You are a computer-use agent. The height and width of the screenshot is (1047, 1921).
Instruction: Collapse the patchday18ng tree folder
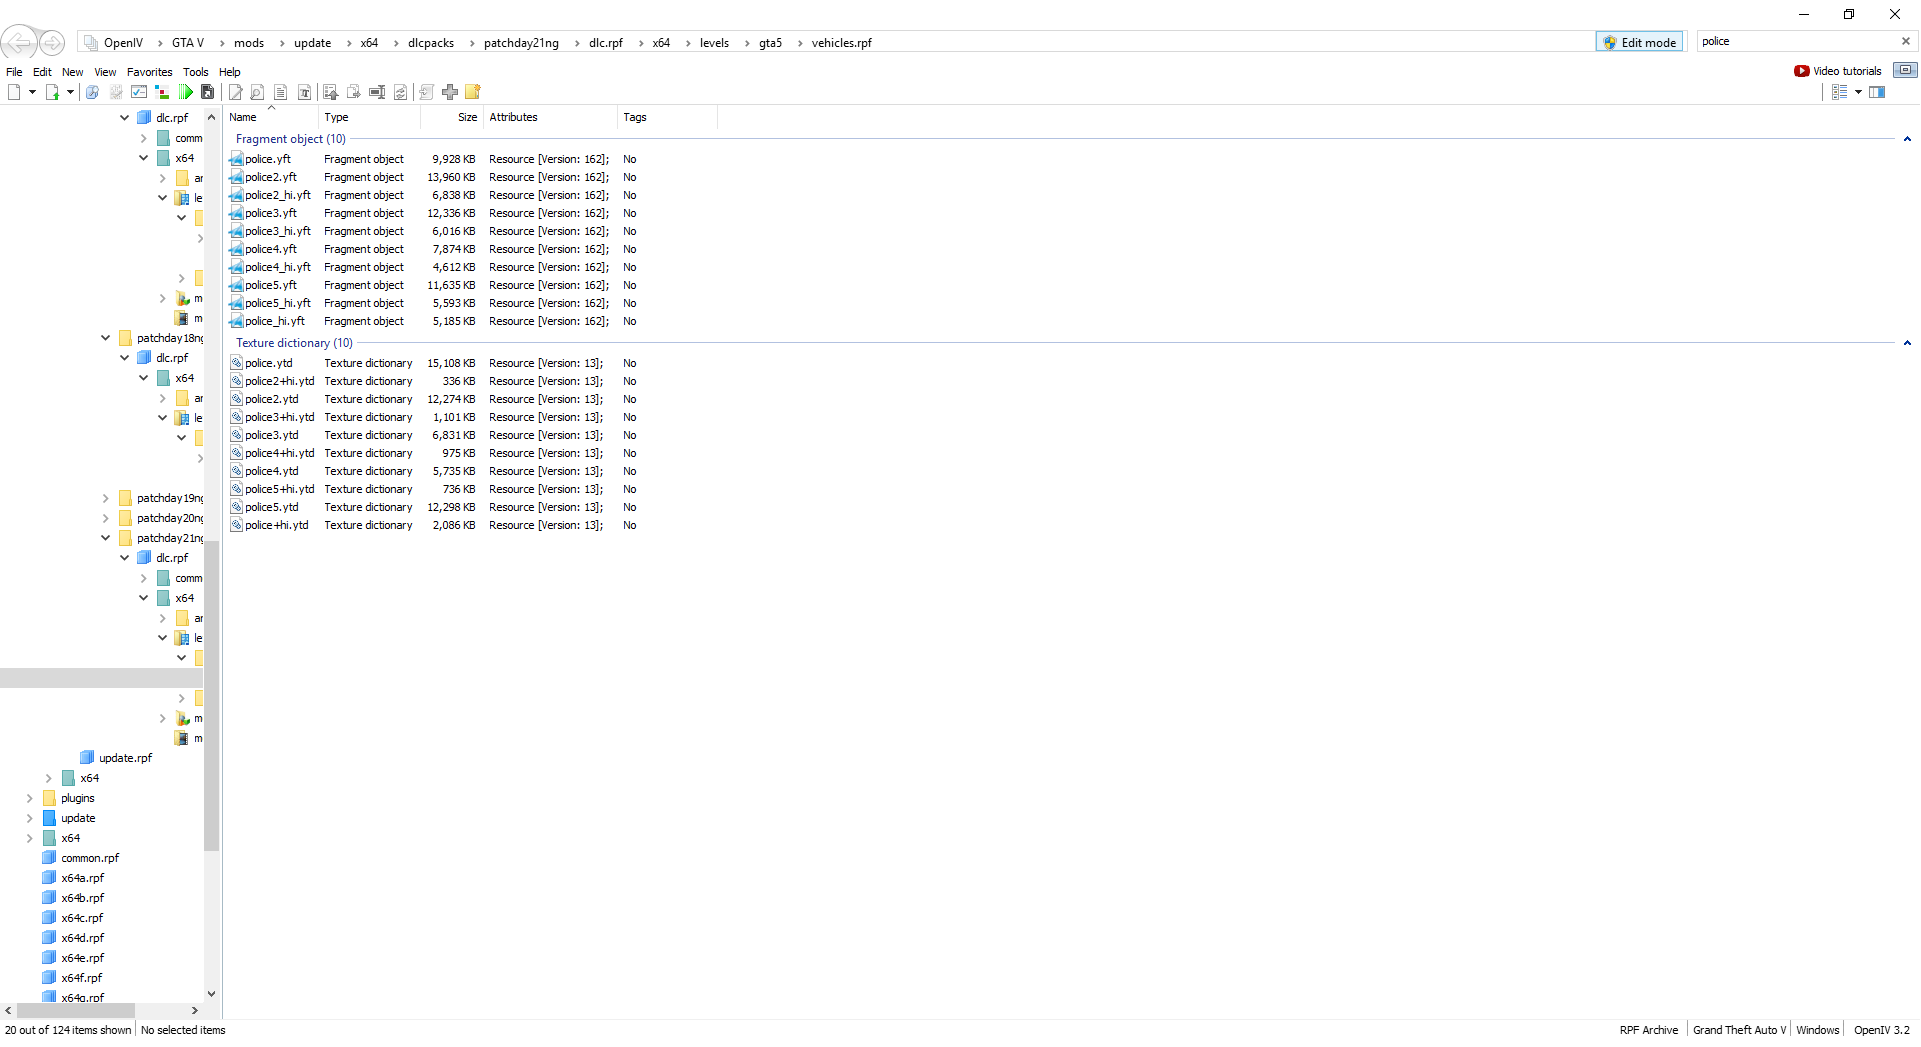tap(105, 338)
